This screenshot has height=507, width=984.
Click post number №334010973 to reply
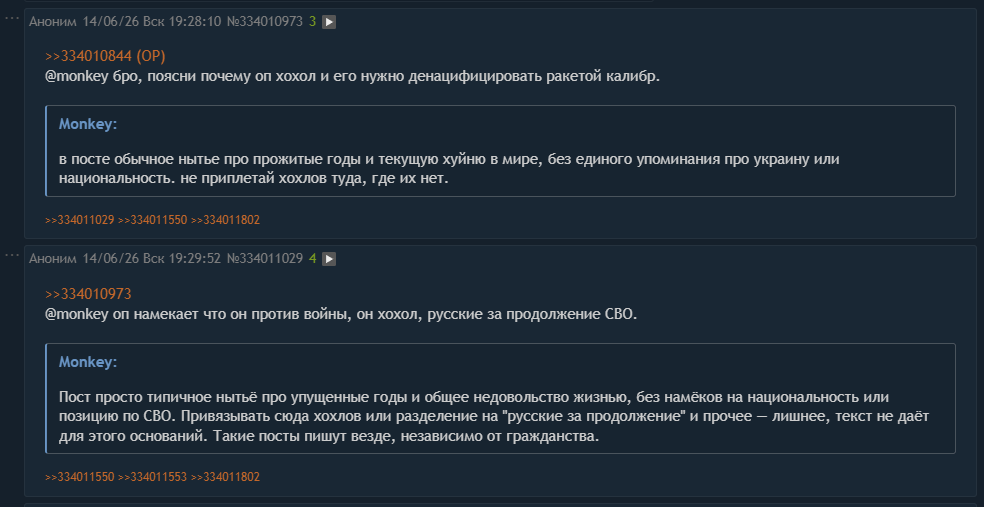265,22
